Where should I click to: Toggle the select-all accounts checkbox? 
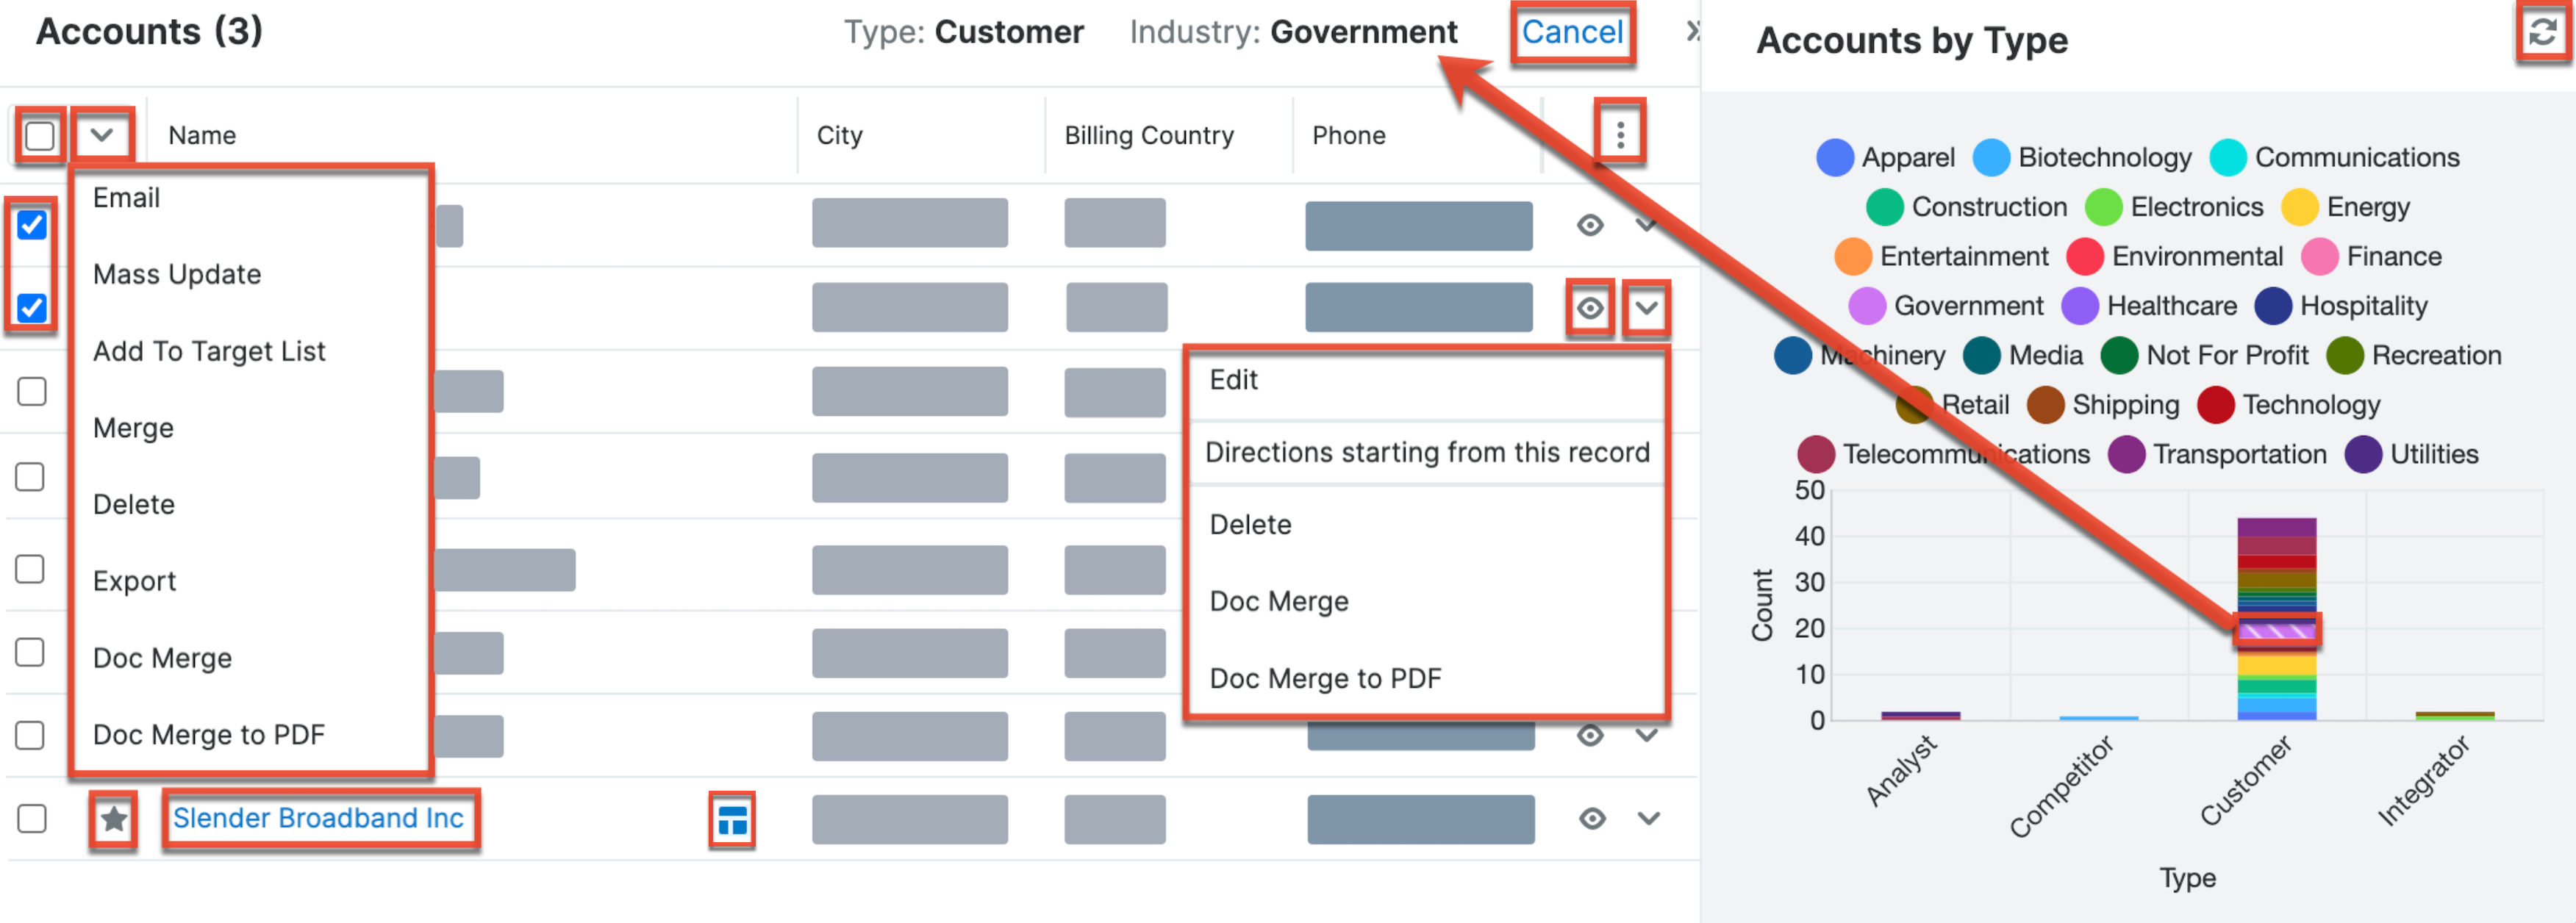(40, 135)
